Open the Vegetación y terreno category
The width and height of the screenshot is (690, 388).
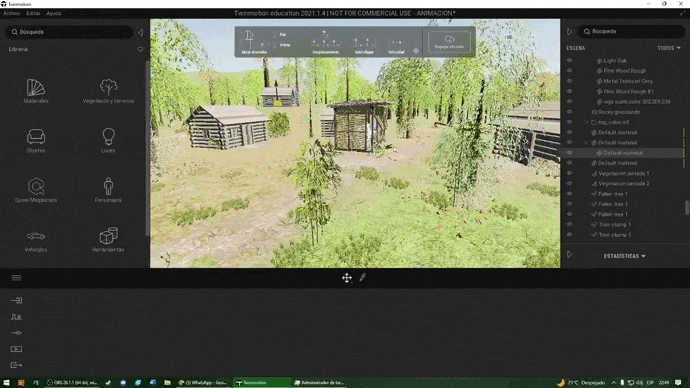(x=108, y=91)
